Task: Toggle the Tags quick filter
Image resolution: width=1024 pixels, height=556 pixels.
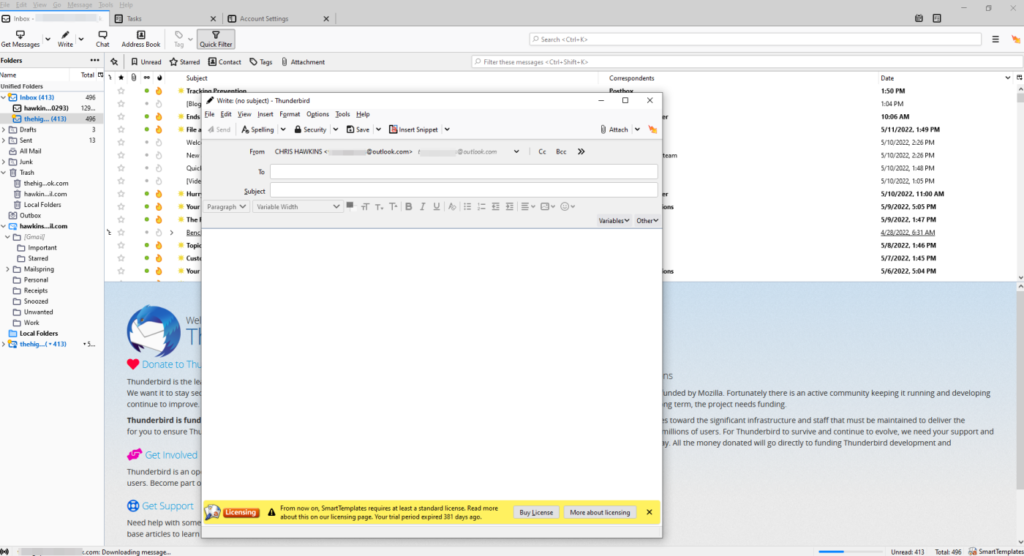Action: coord(261,62)
